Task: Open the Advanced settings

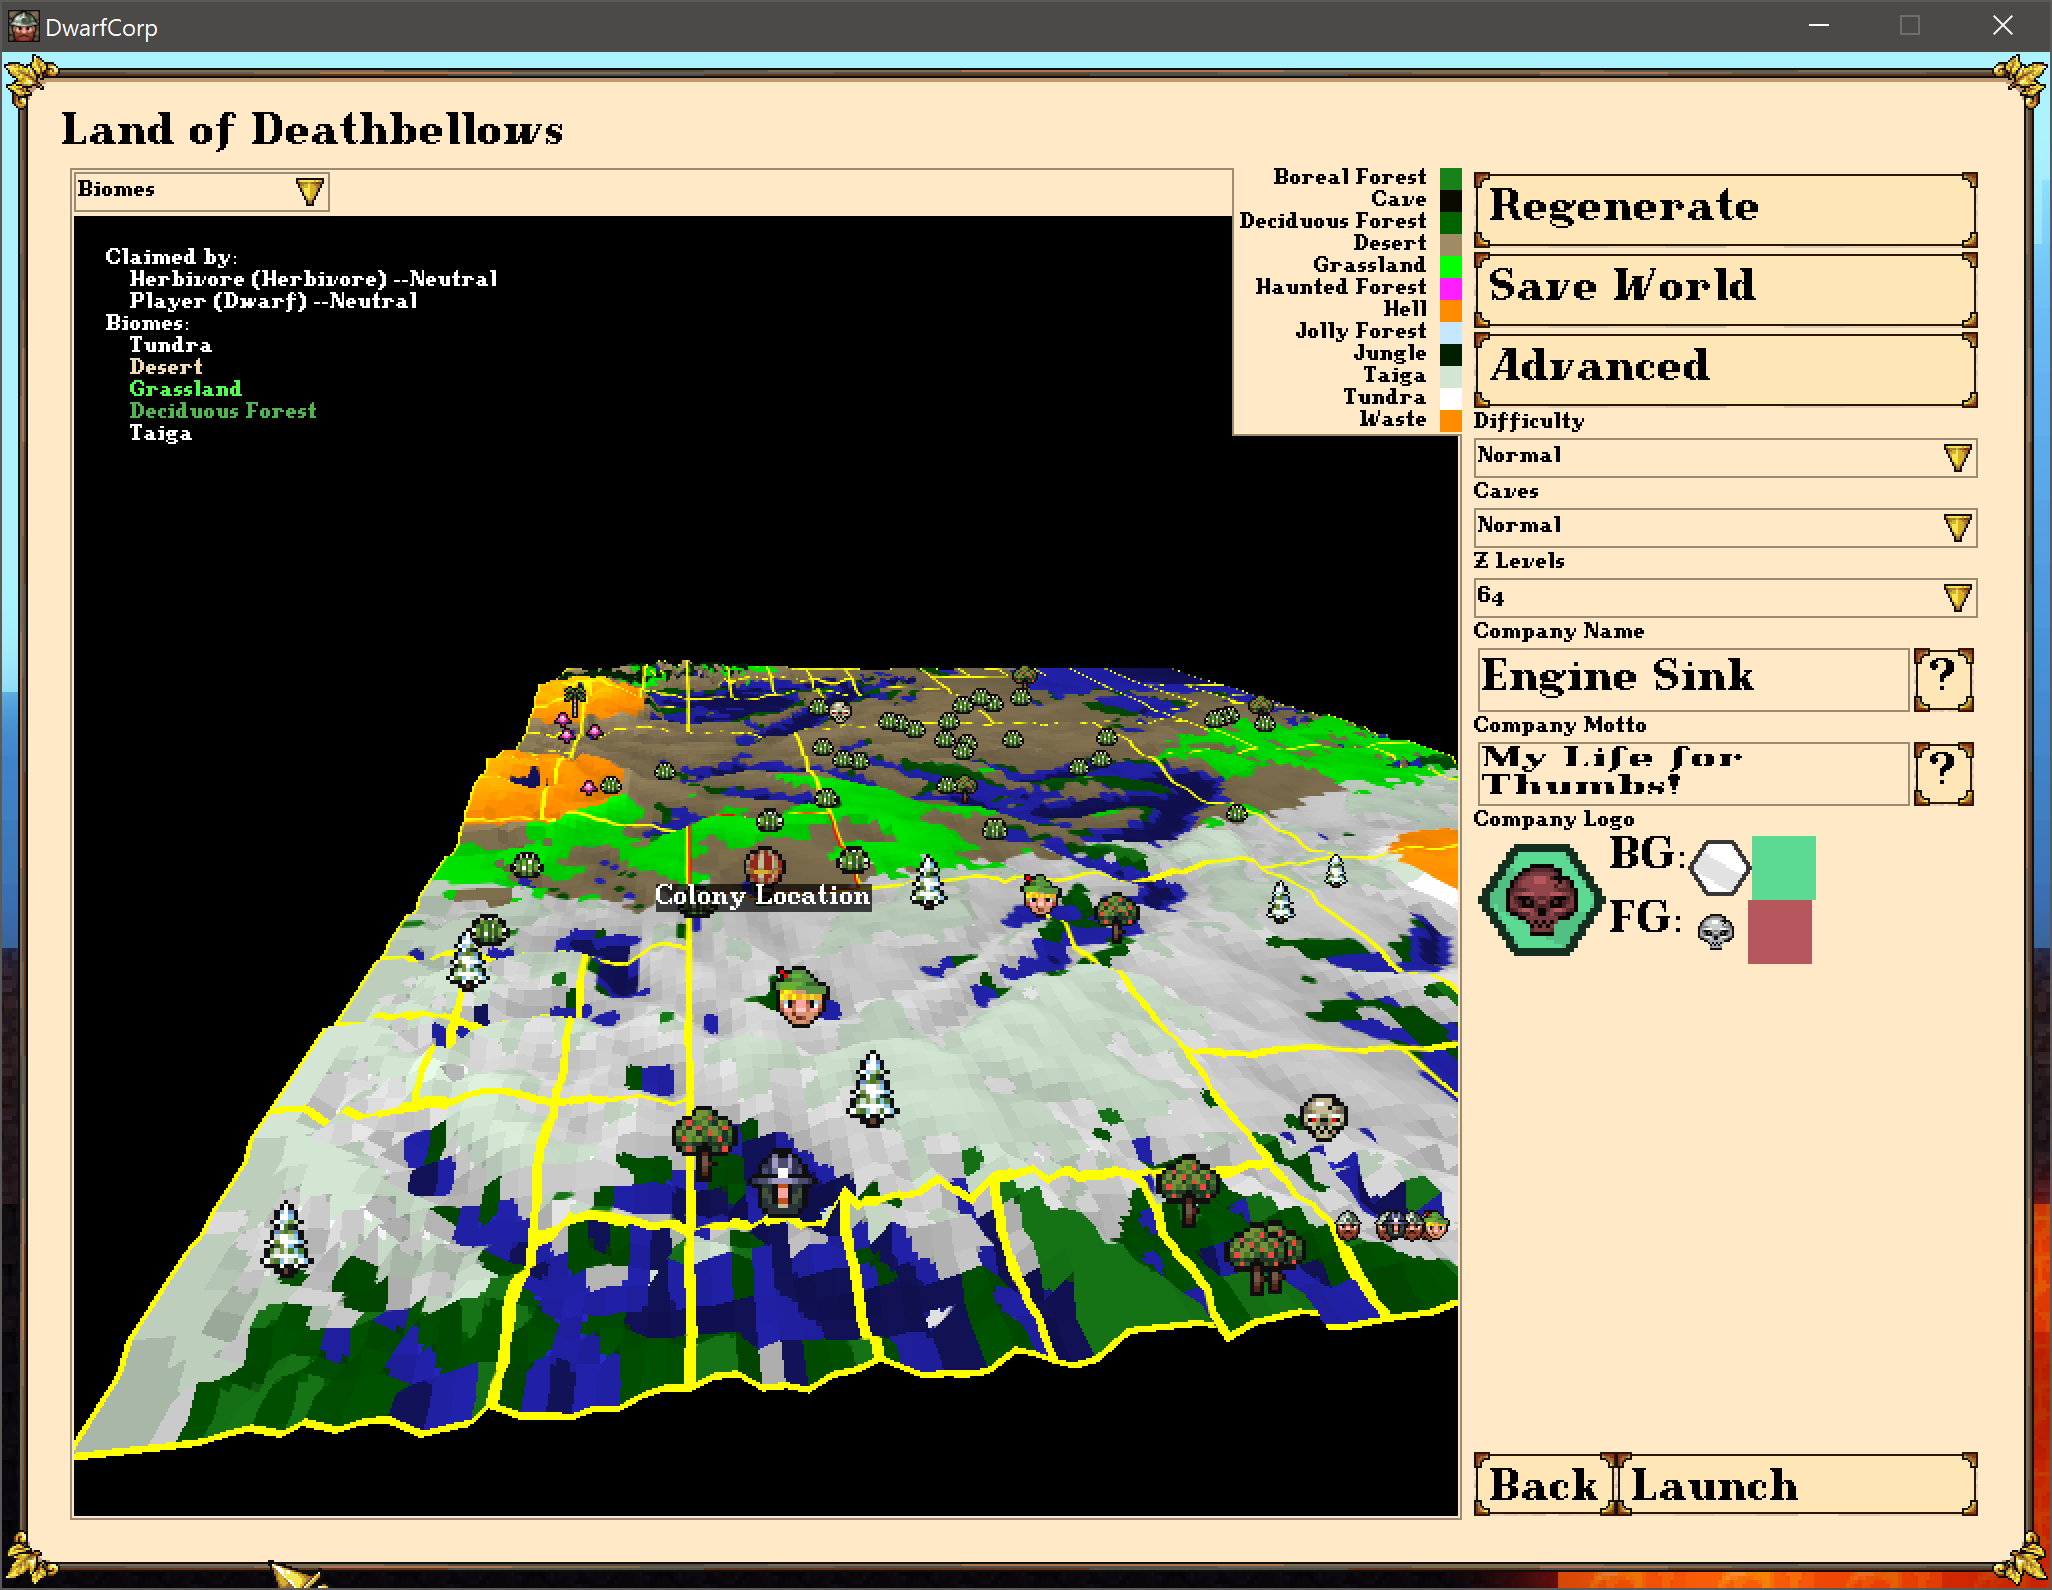Action: click(1724, 368)
